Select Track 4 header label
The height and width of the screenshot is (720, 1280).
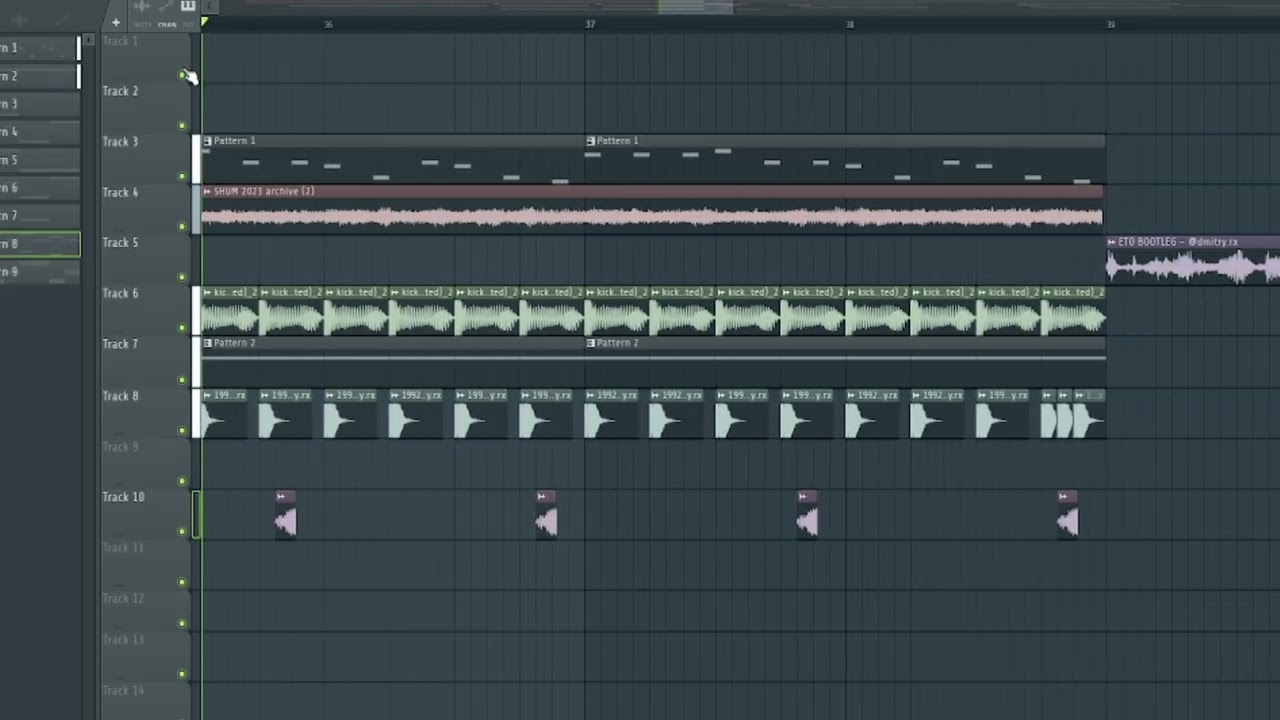[120, 192]
